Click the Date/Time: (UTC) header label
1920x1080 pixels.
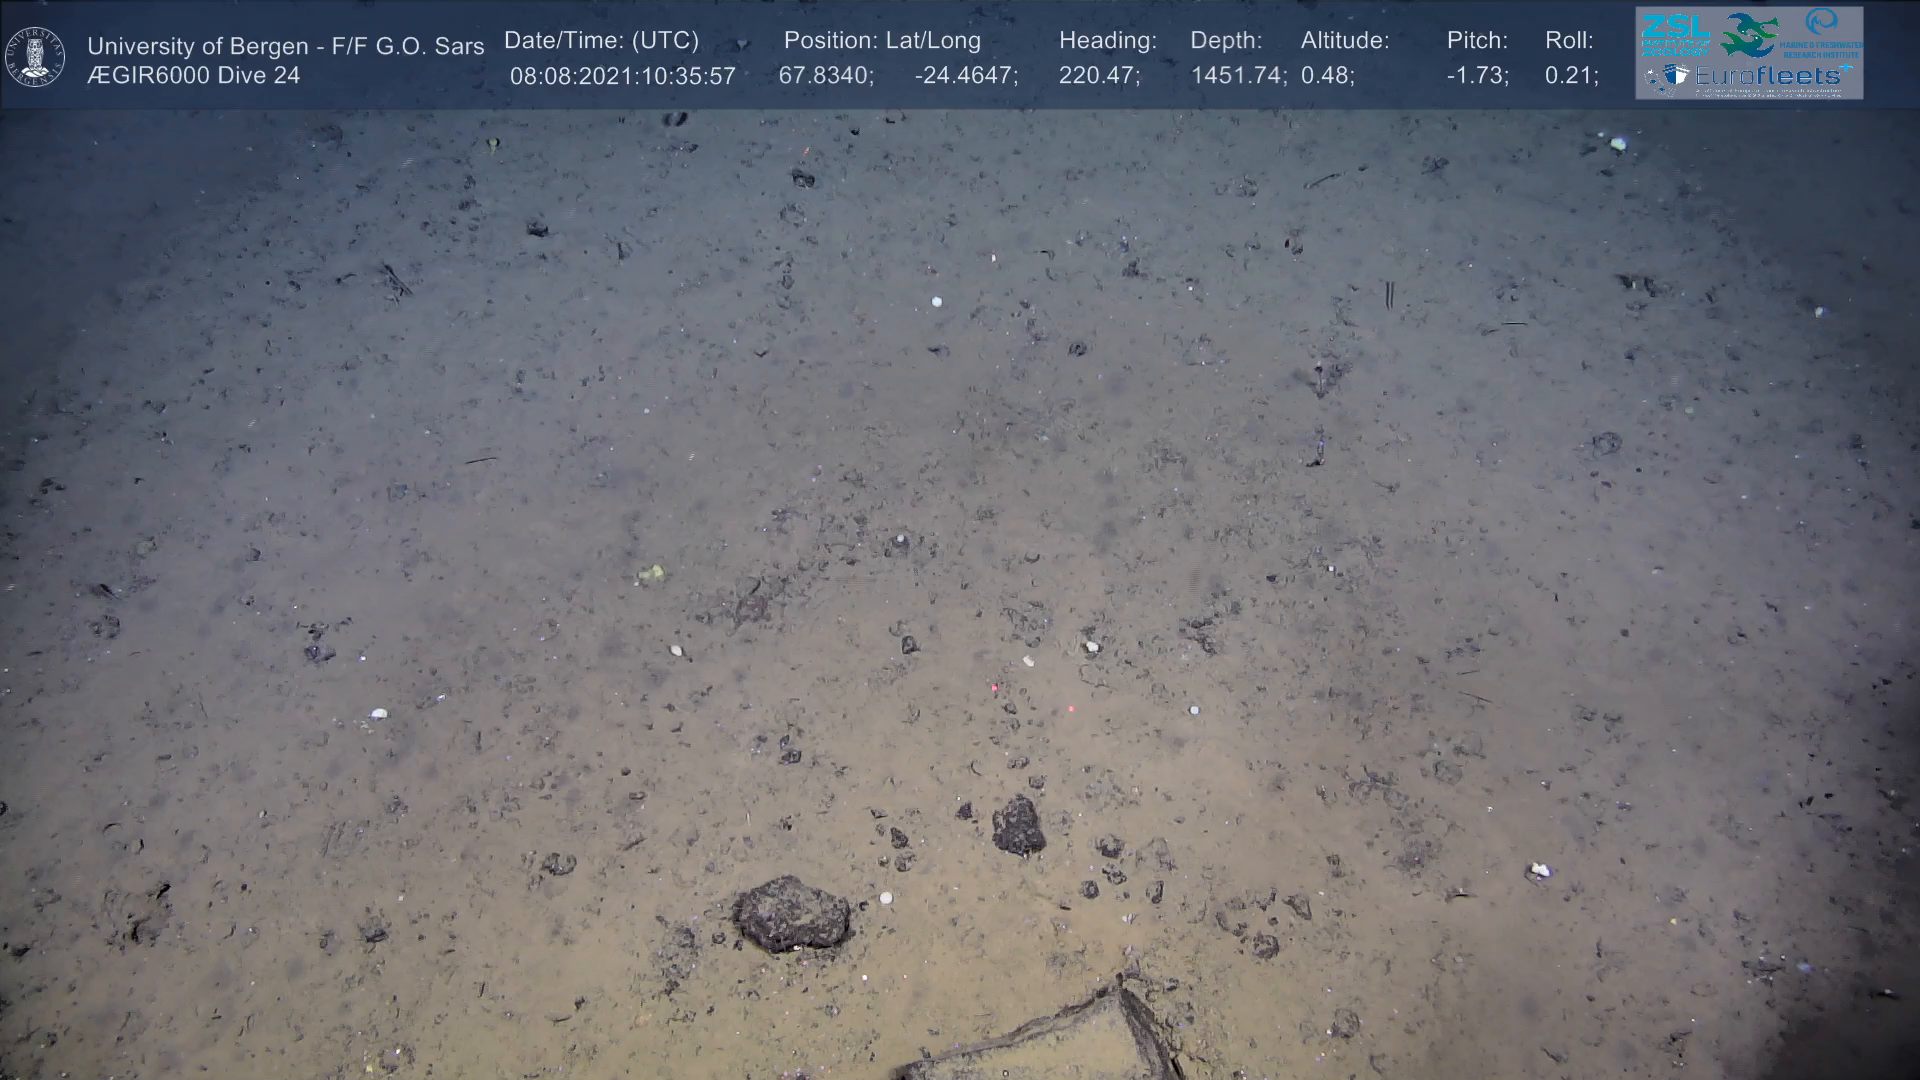[601, 41]
